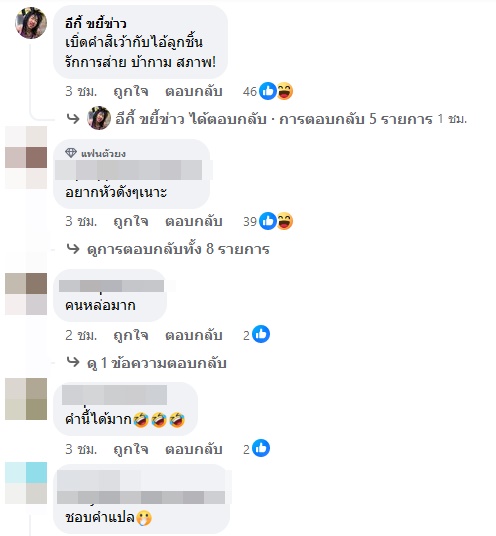Click the like icon on the 'คนหล่อมาก' comment
The width and height of the screenshot is (496, 536).
click(x=261, y=334)
